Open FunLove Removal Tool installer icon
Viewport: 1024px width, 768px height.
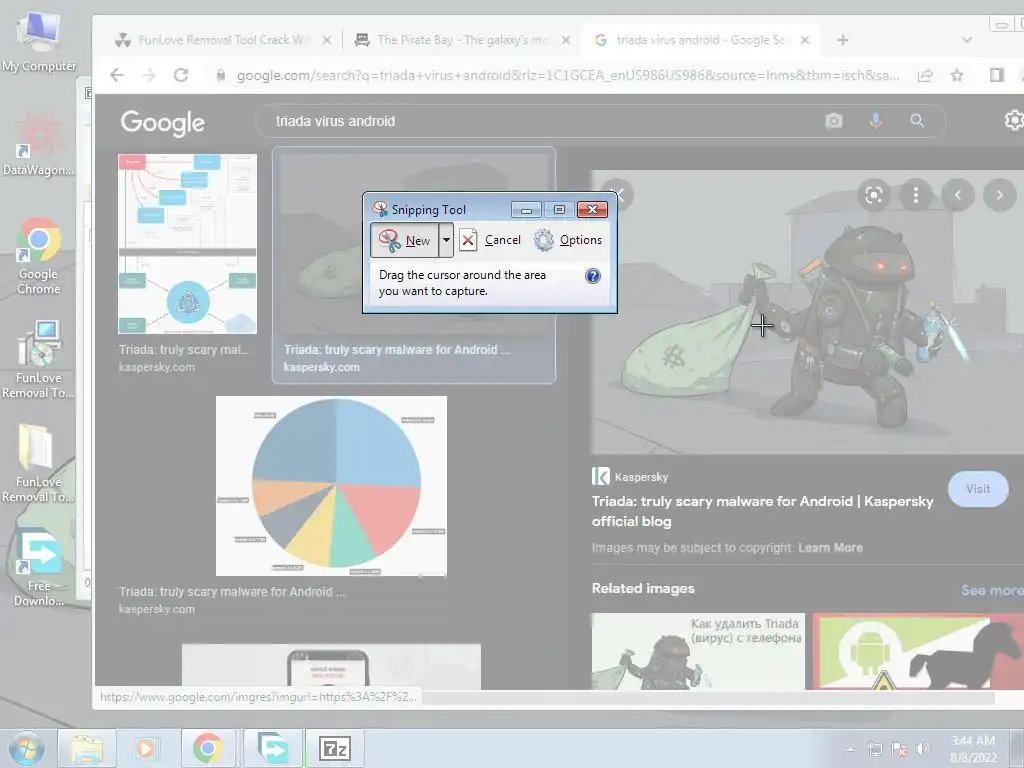[x=39, y=359]
